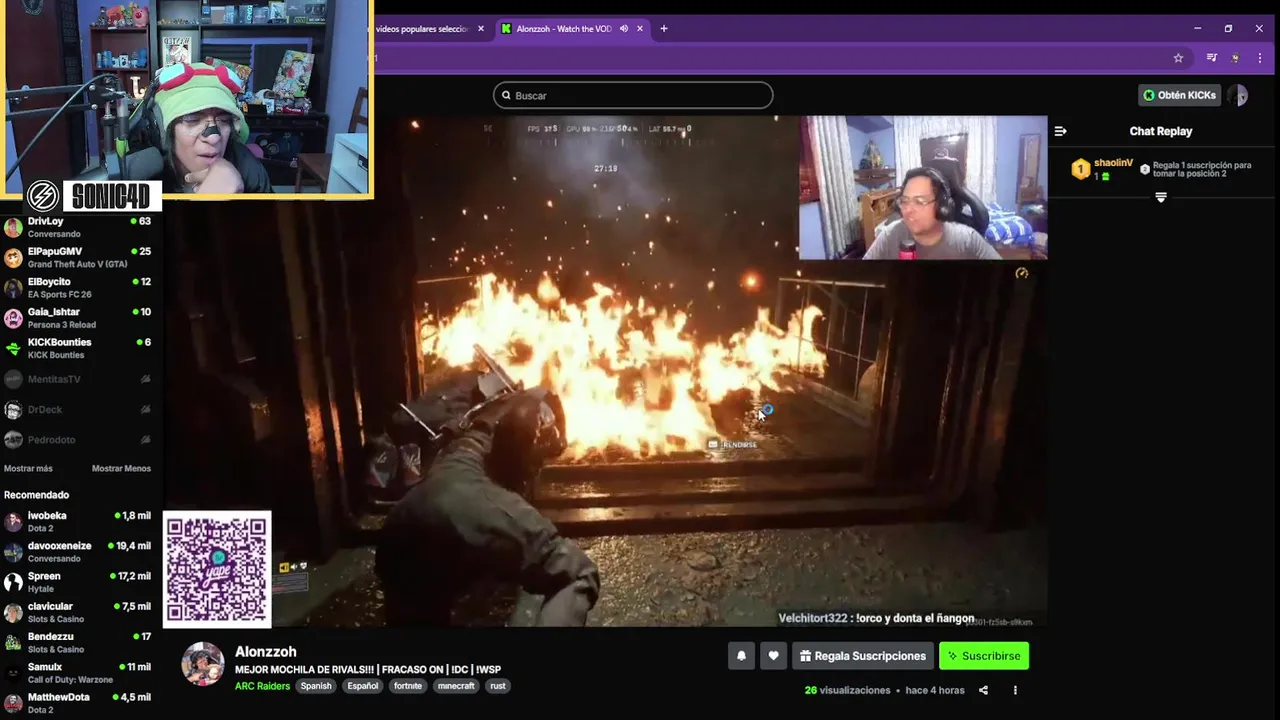1280x720 pixels.
Task: Restore down the browser window
Action: 1228,28
